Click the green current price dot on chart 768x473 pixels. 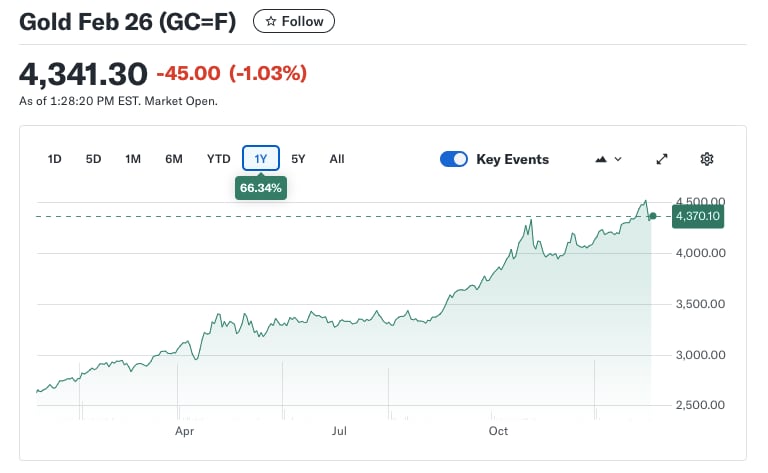click(x=653, y=216)
